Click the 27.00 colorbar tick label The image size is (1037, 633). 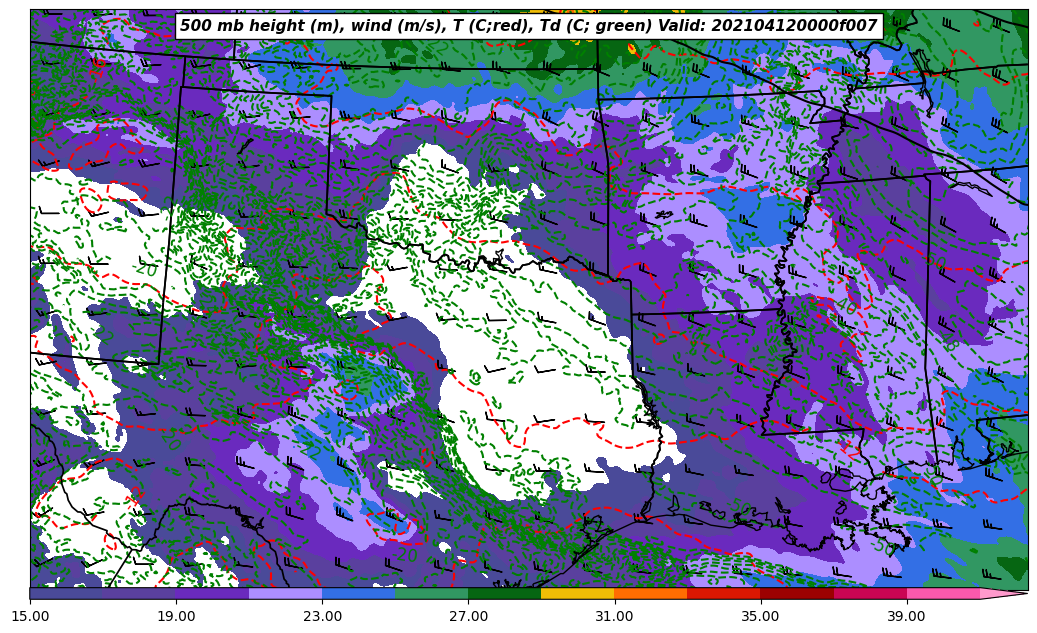coord(468,616)
